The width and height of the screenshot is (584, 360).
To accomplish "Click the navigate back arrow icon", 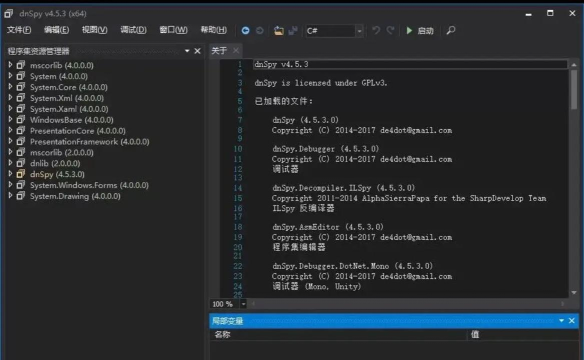I will tap(245, 31).
